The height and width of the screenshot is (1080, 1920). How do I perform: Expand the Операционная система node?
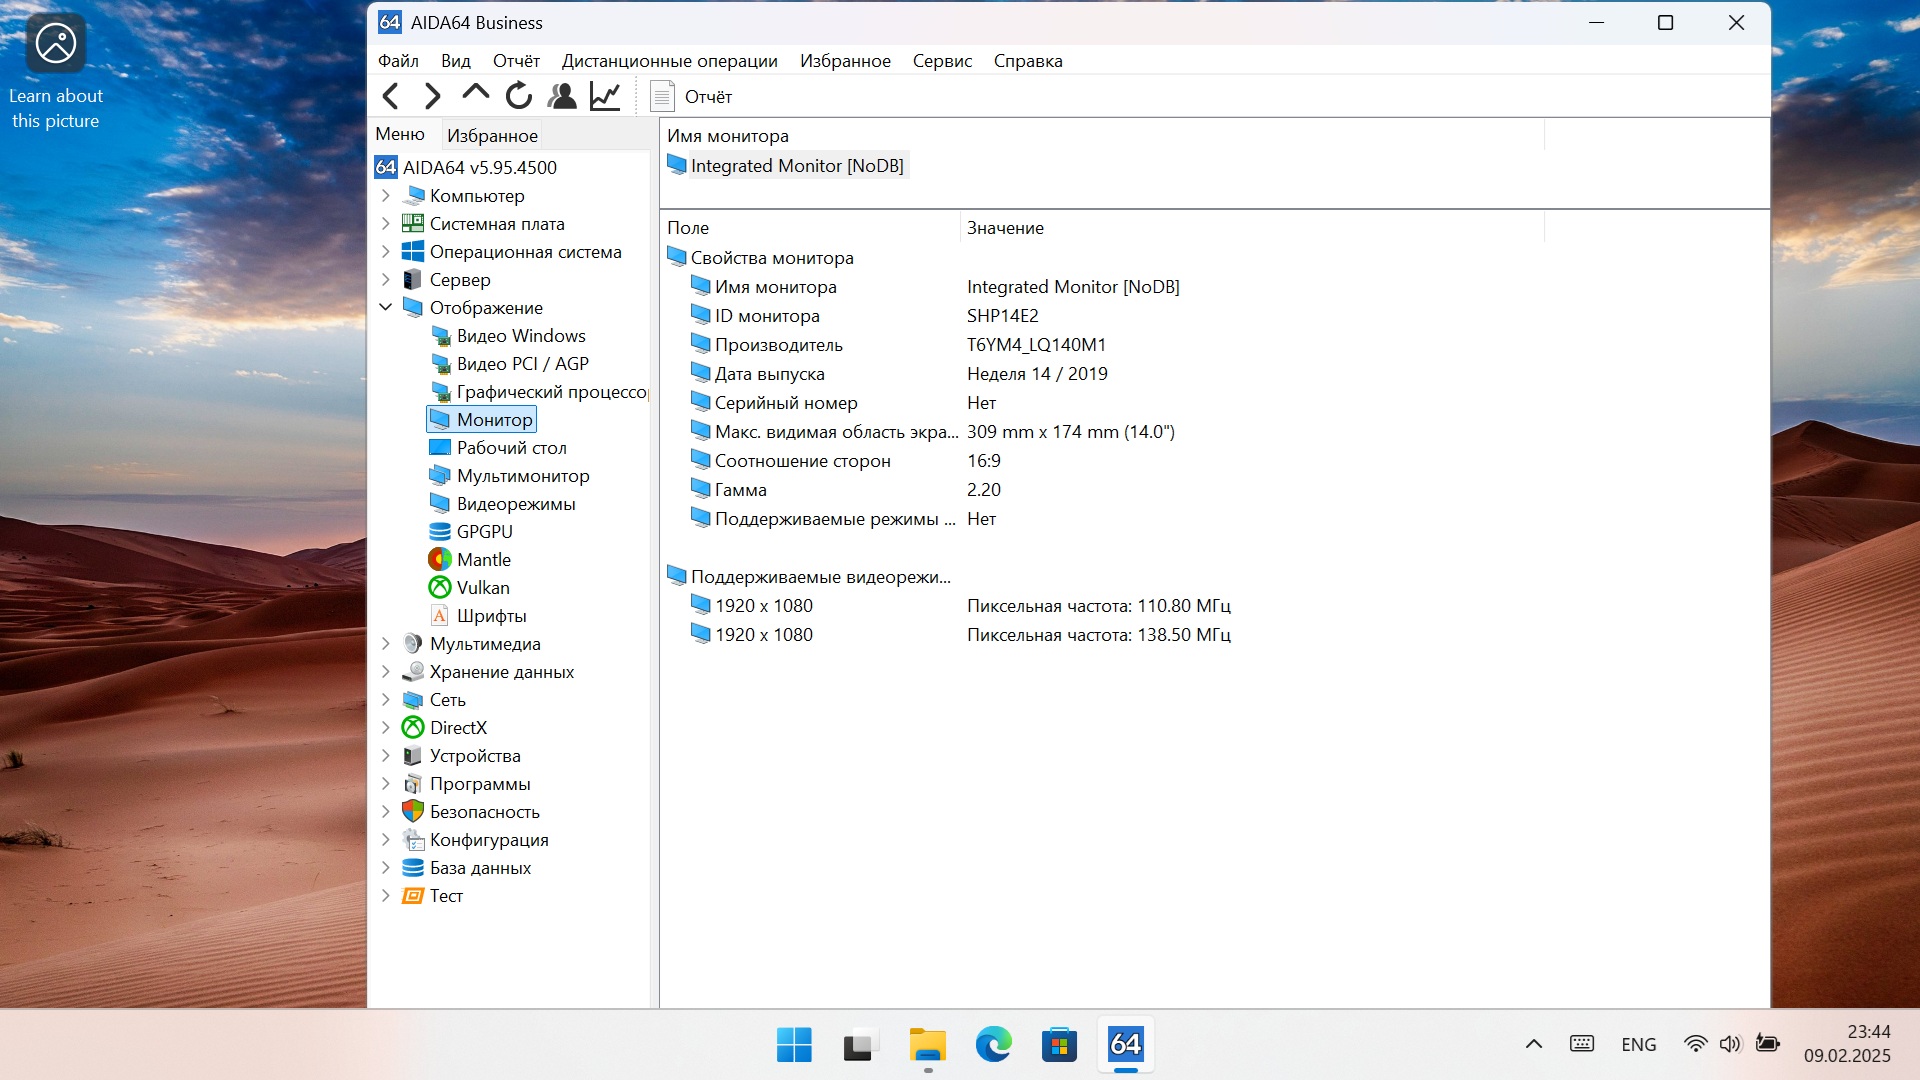[x=386, y=252]
